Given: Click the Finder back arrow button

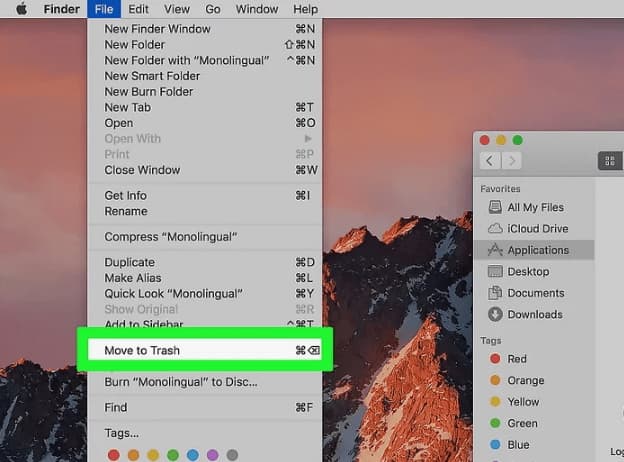Looking at the screenshot, I should [x=489, y=160].
